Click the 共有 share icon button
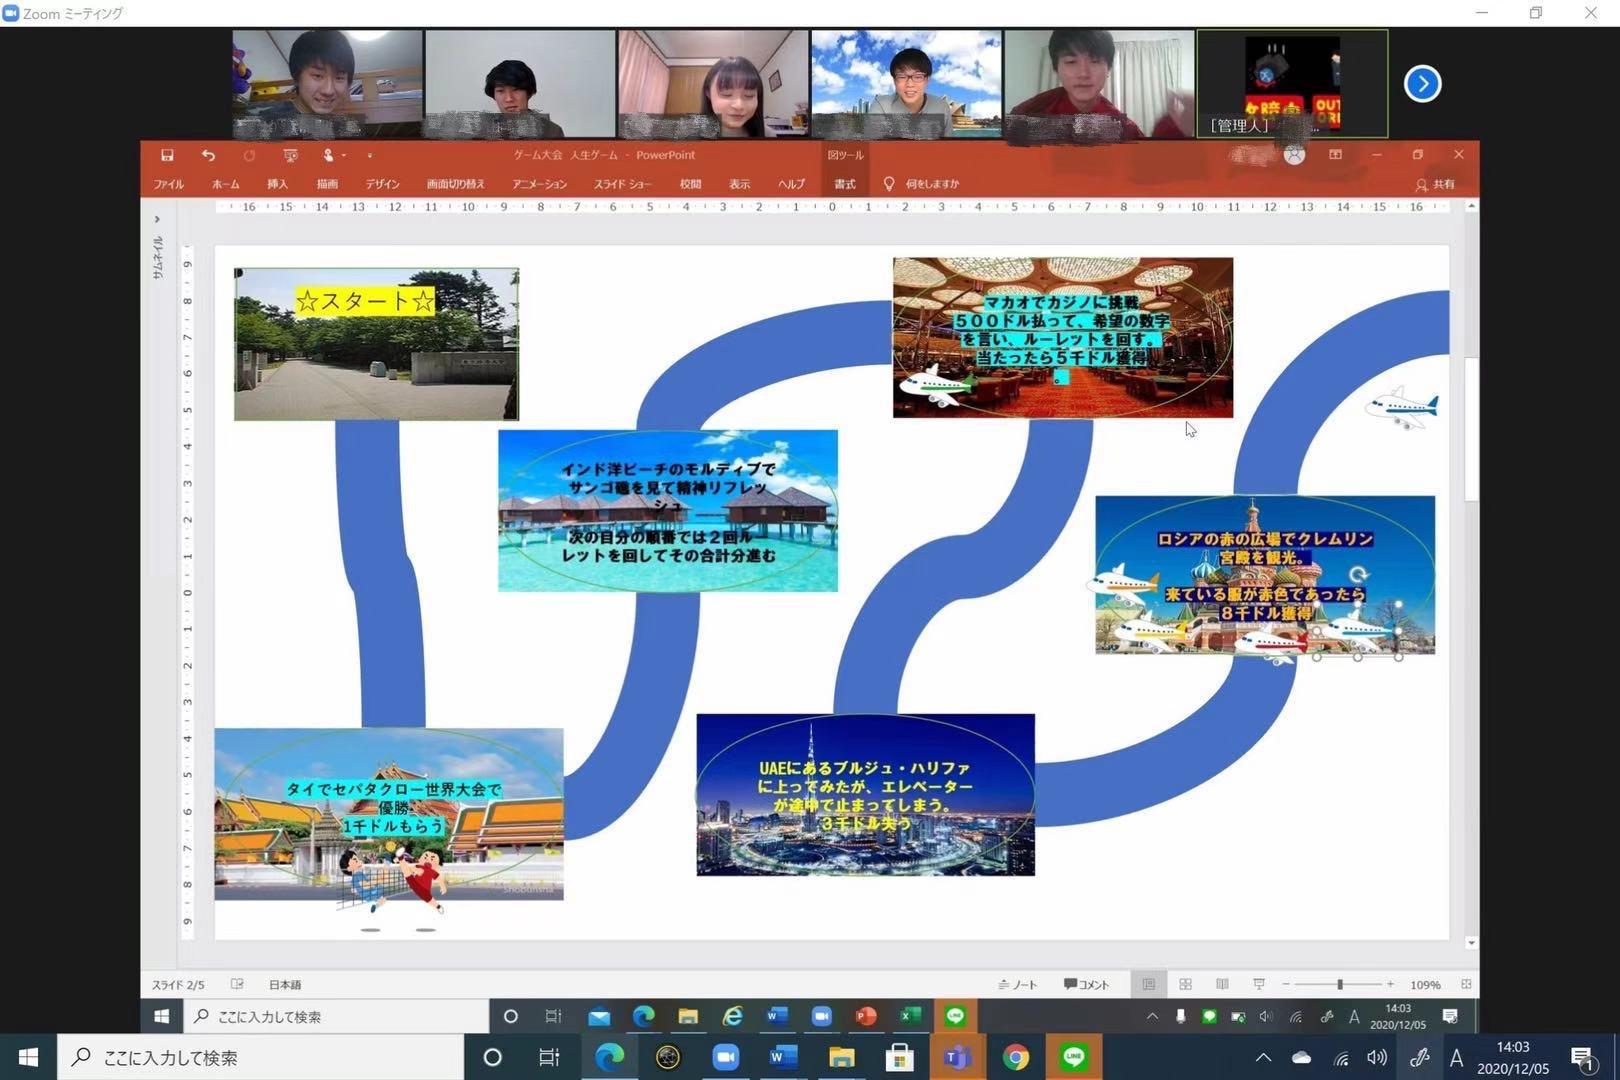 (1435, 184)
